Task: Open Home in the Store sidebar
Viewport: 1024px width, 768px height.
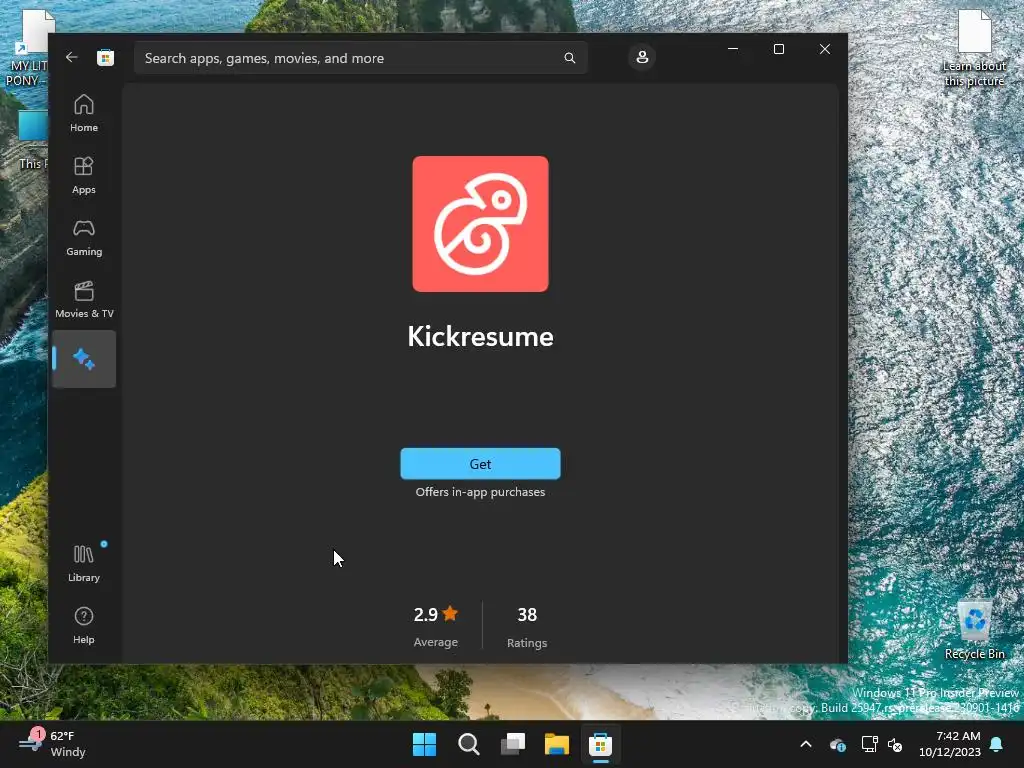Action: coord(84,113)
